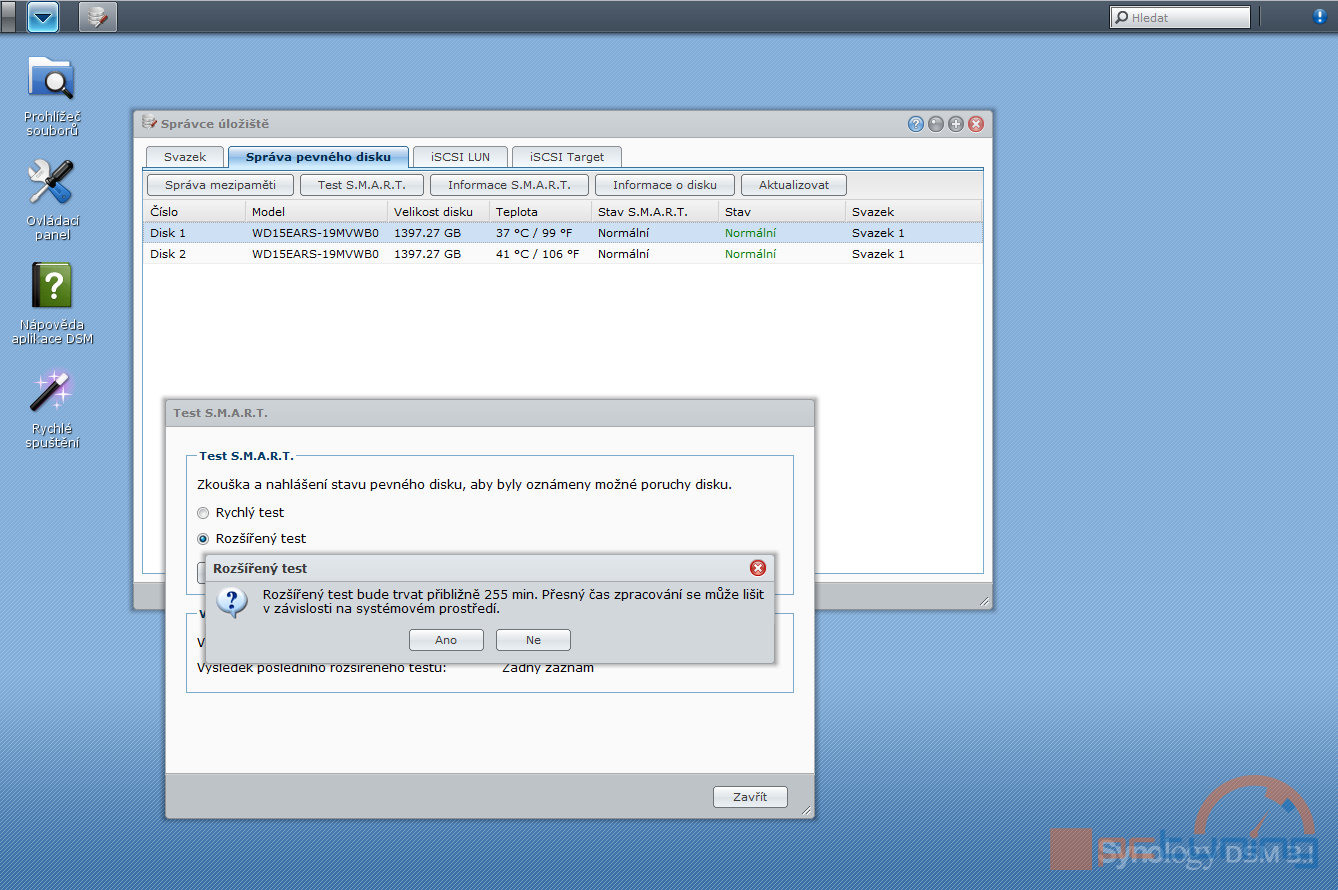Click the Test S.M.A.R.T. dialog title bar
This screenshot has width=1338, height=890.
pos(490,412)
